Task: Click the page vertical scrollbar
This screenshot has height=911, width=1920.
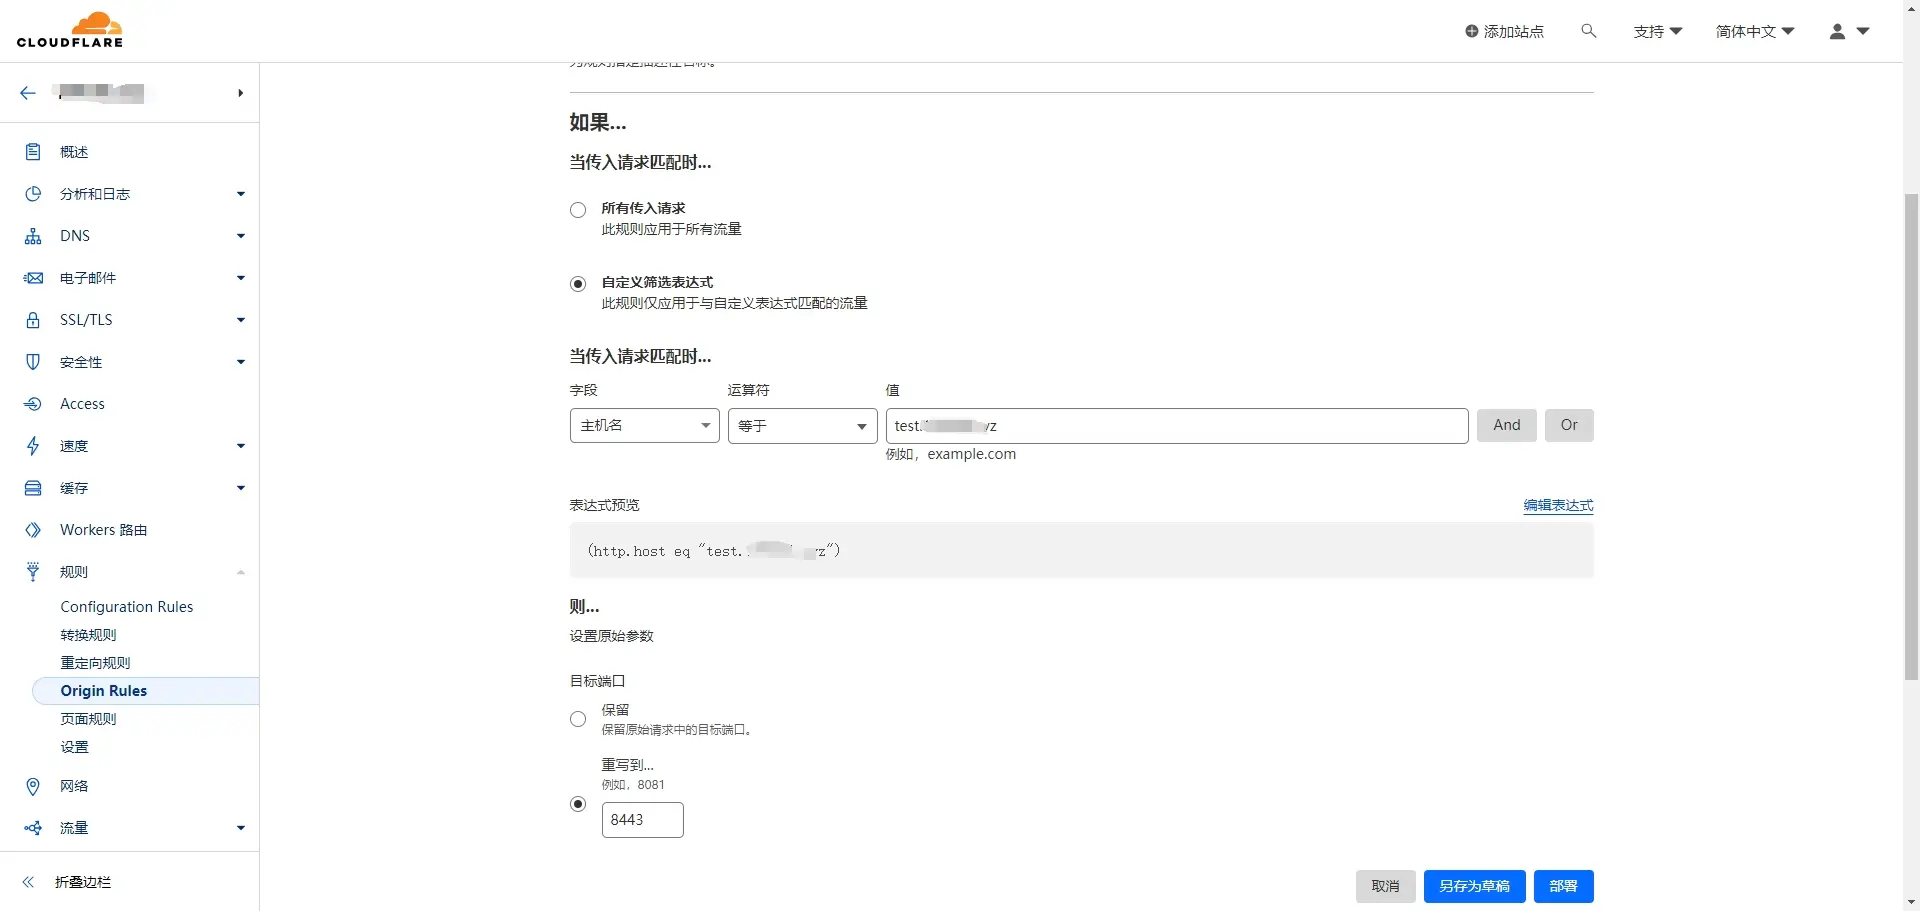Action: 1911,437
